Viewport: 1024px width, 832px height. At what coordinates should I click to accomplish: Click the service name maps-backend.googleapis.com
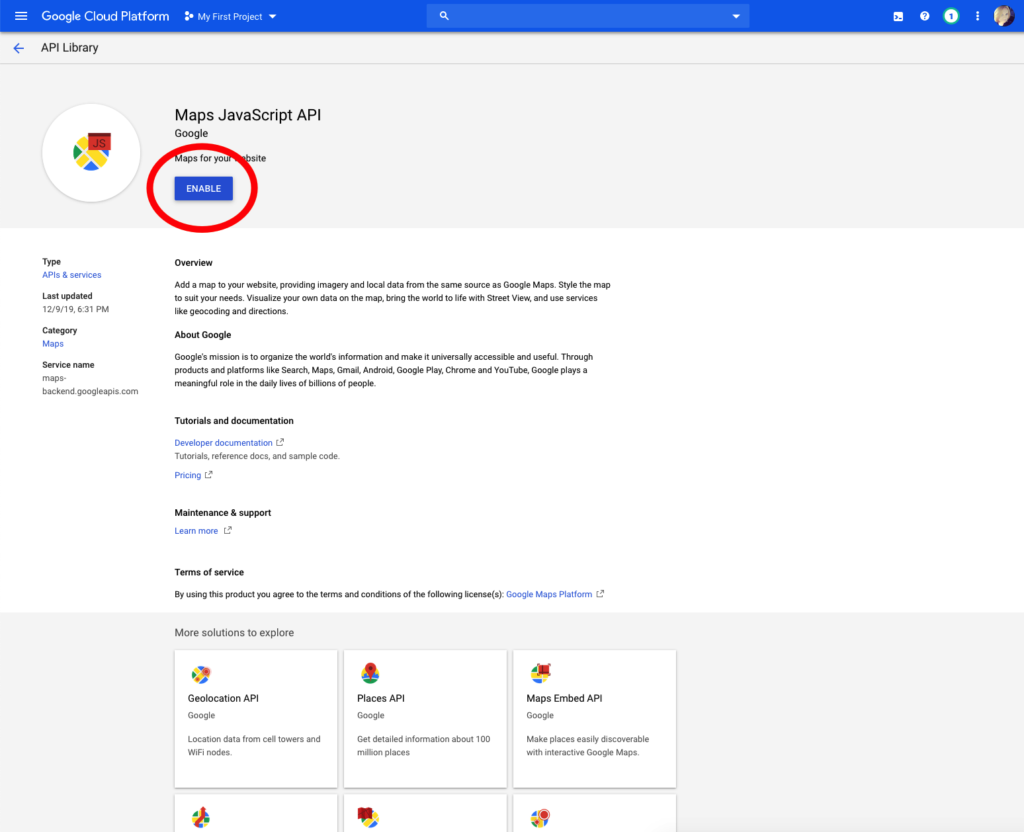(x=90, y=385)
